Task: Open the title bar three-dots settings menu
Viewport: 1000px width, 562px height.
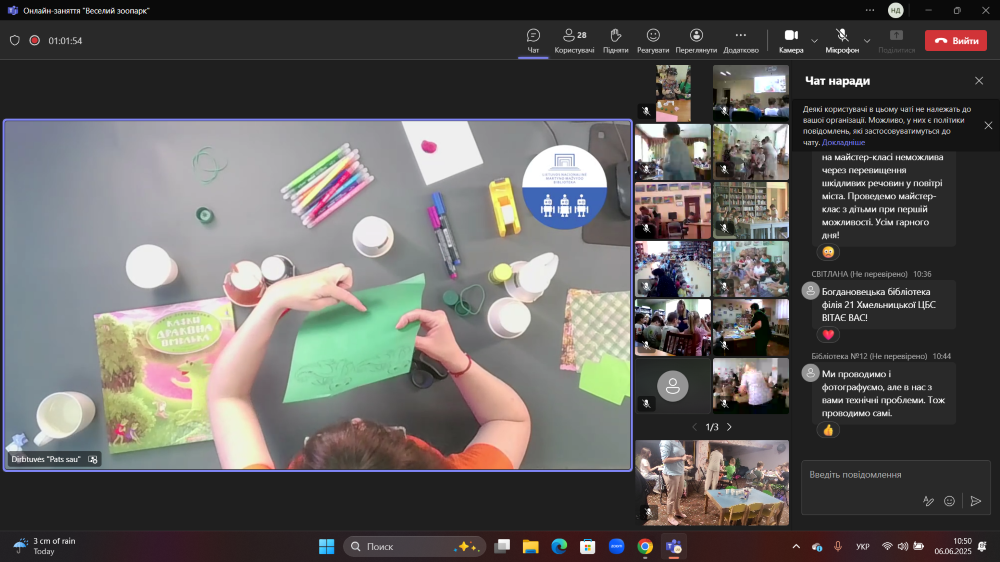Action: point(870,10)
